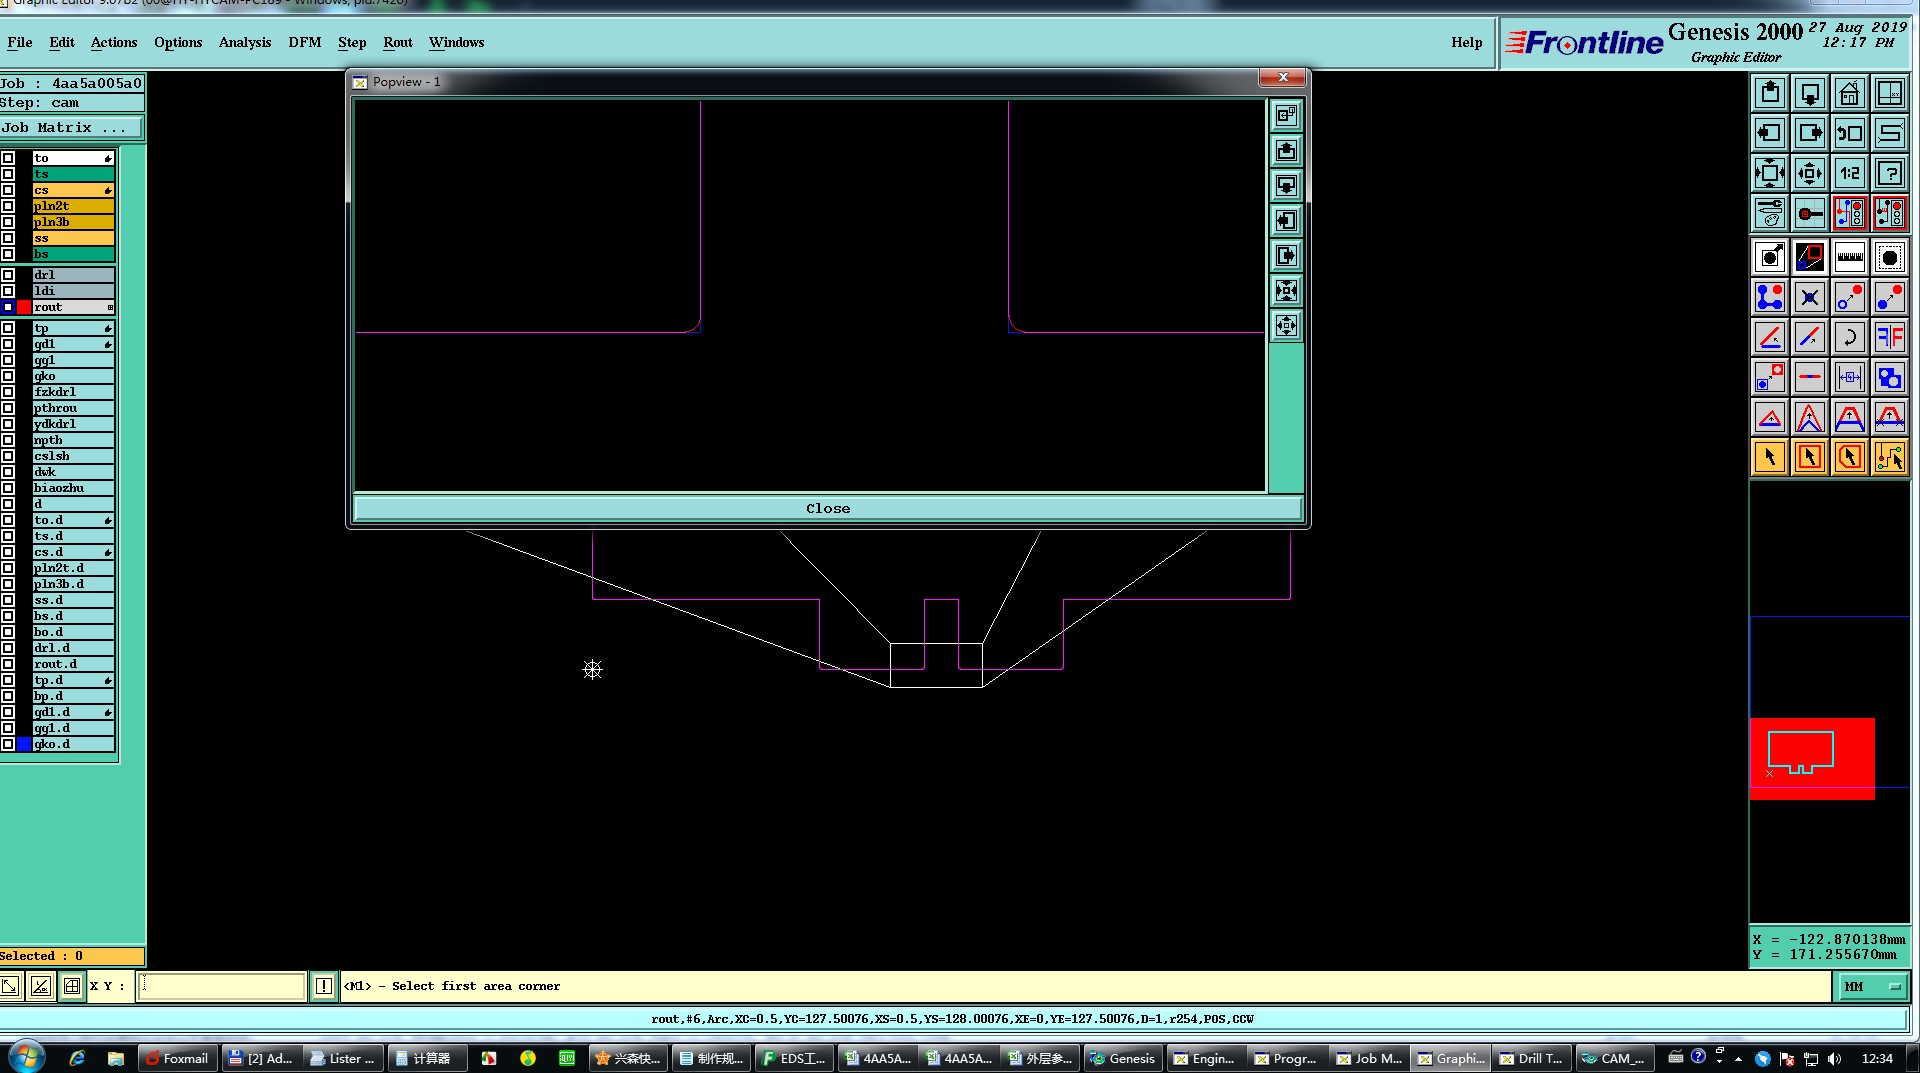Click the pan right view icon
This screenshot has width=1920, height=1073.
click(x=1810, y=133)
